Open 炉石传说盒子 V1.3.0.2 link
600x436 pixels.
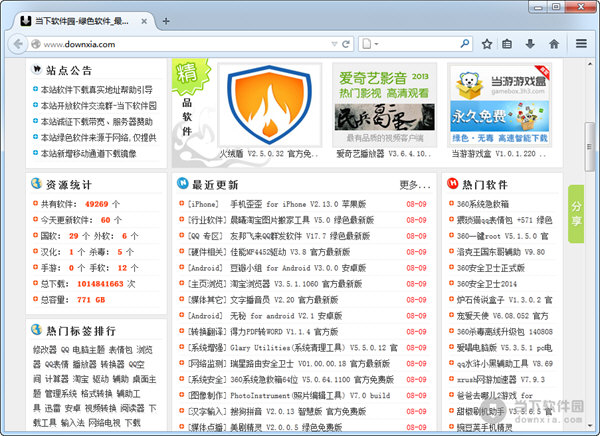pyautogui.click(x=505, y=300)
